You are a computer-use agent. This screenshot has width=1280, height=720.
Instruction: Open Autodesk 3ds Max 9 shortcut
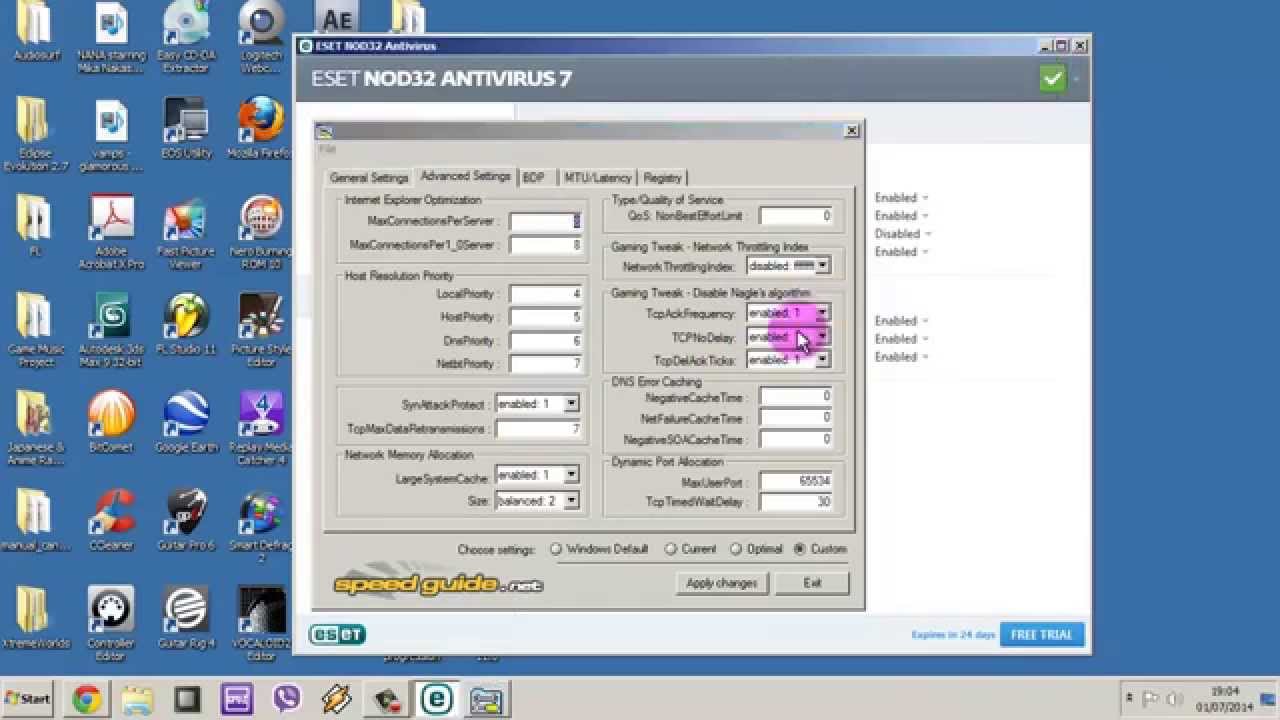111,330
